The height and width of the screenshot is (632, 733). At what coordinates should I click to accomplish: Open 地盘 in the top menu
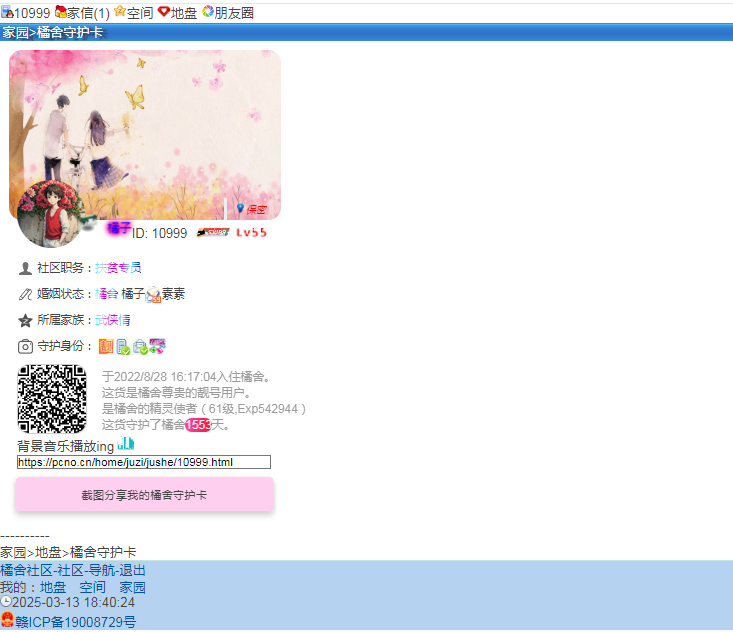[x=184, y=13]
